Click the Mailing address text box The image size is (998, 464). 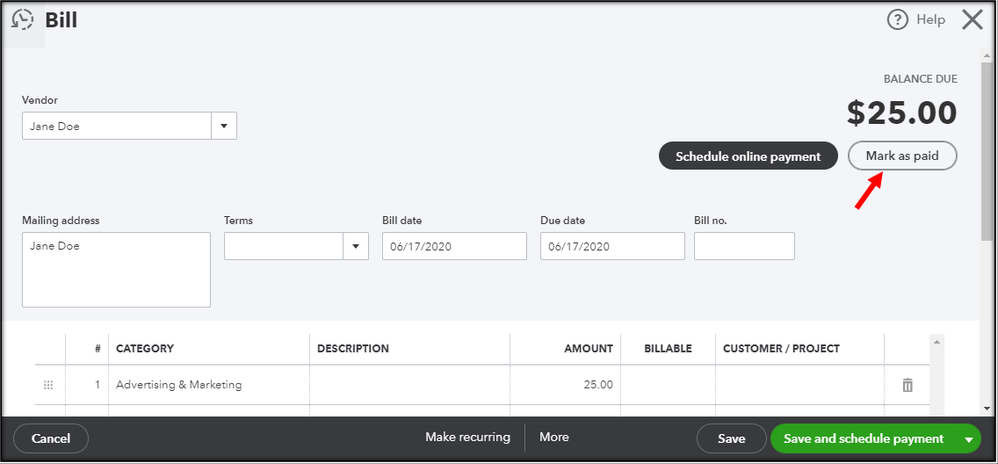click(116, 270)
